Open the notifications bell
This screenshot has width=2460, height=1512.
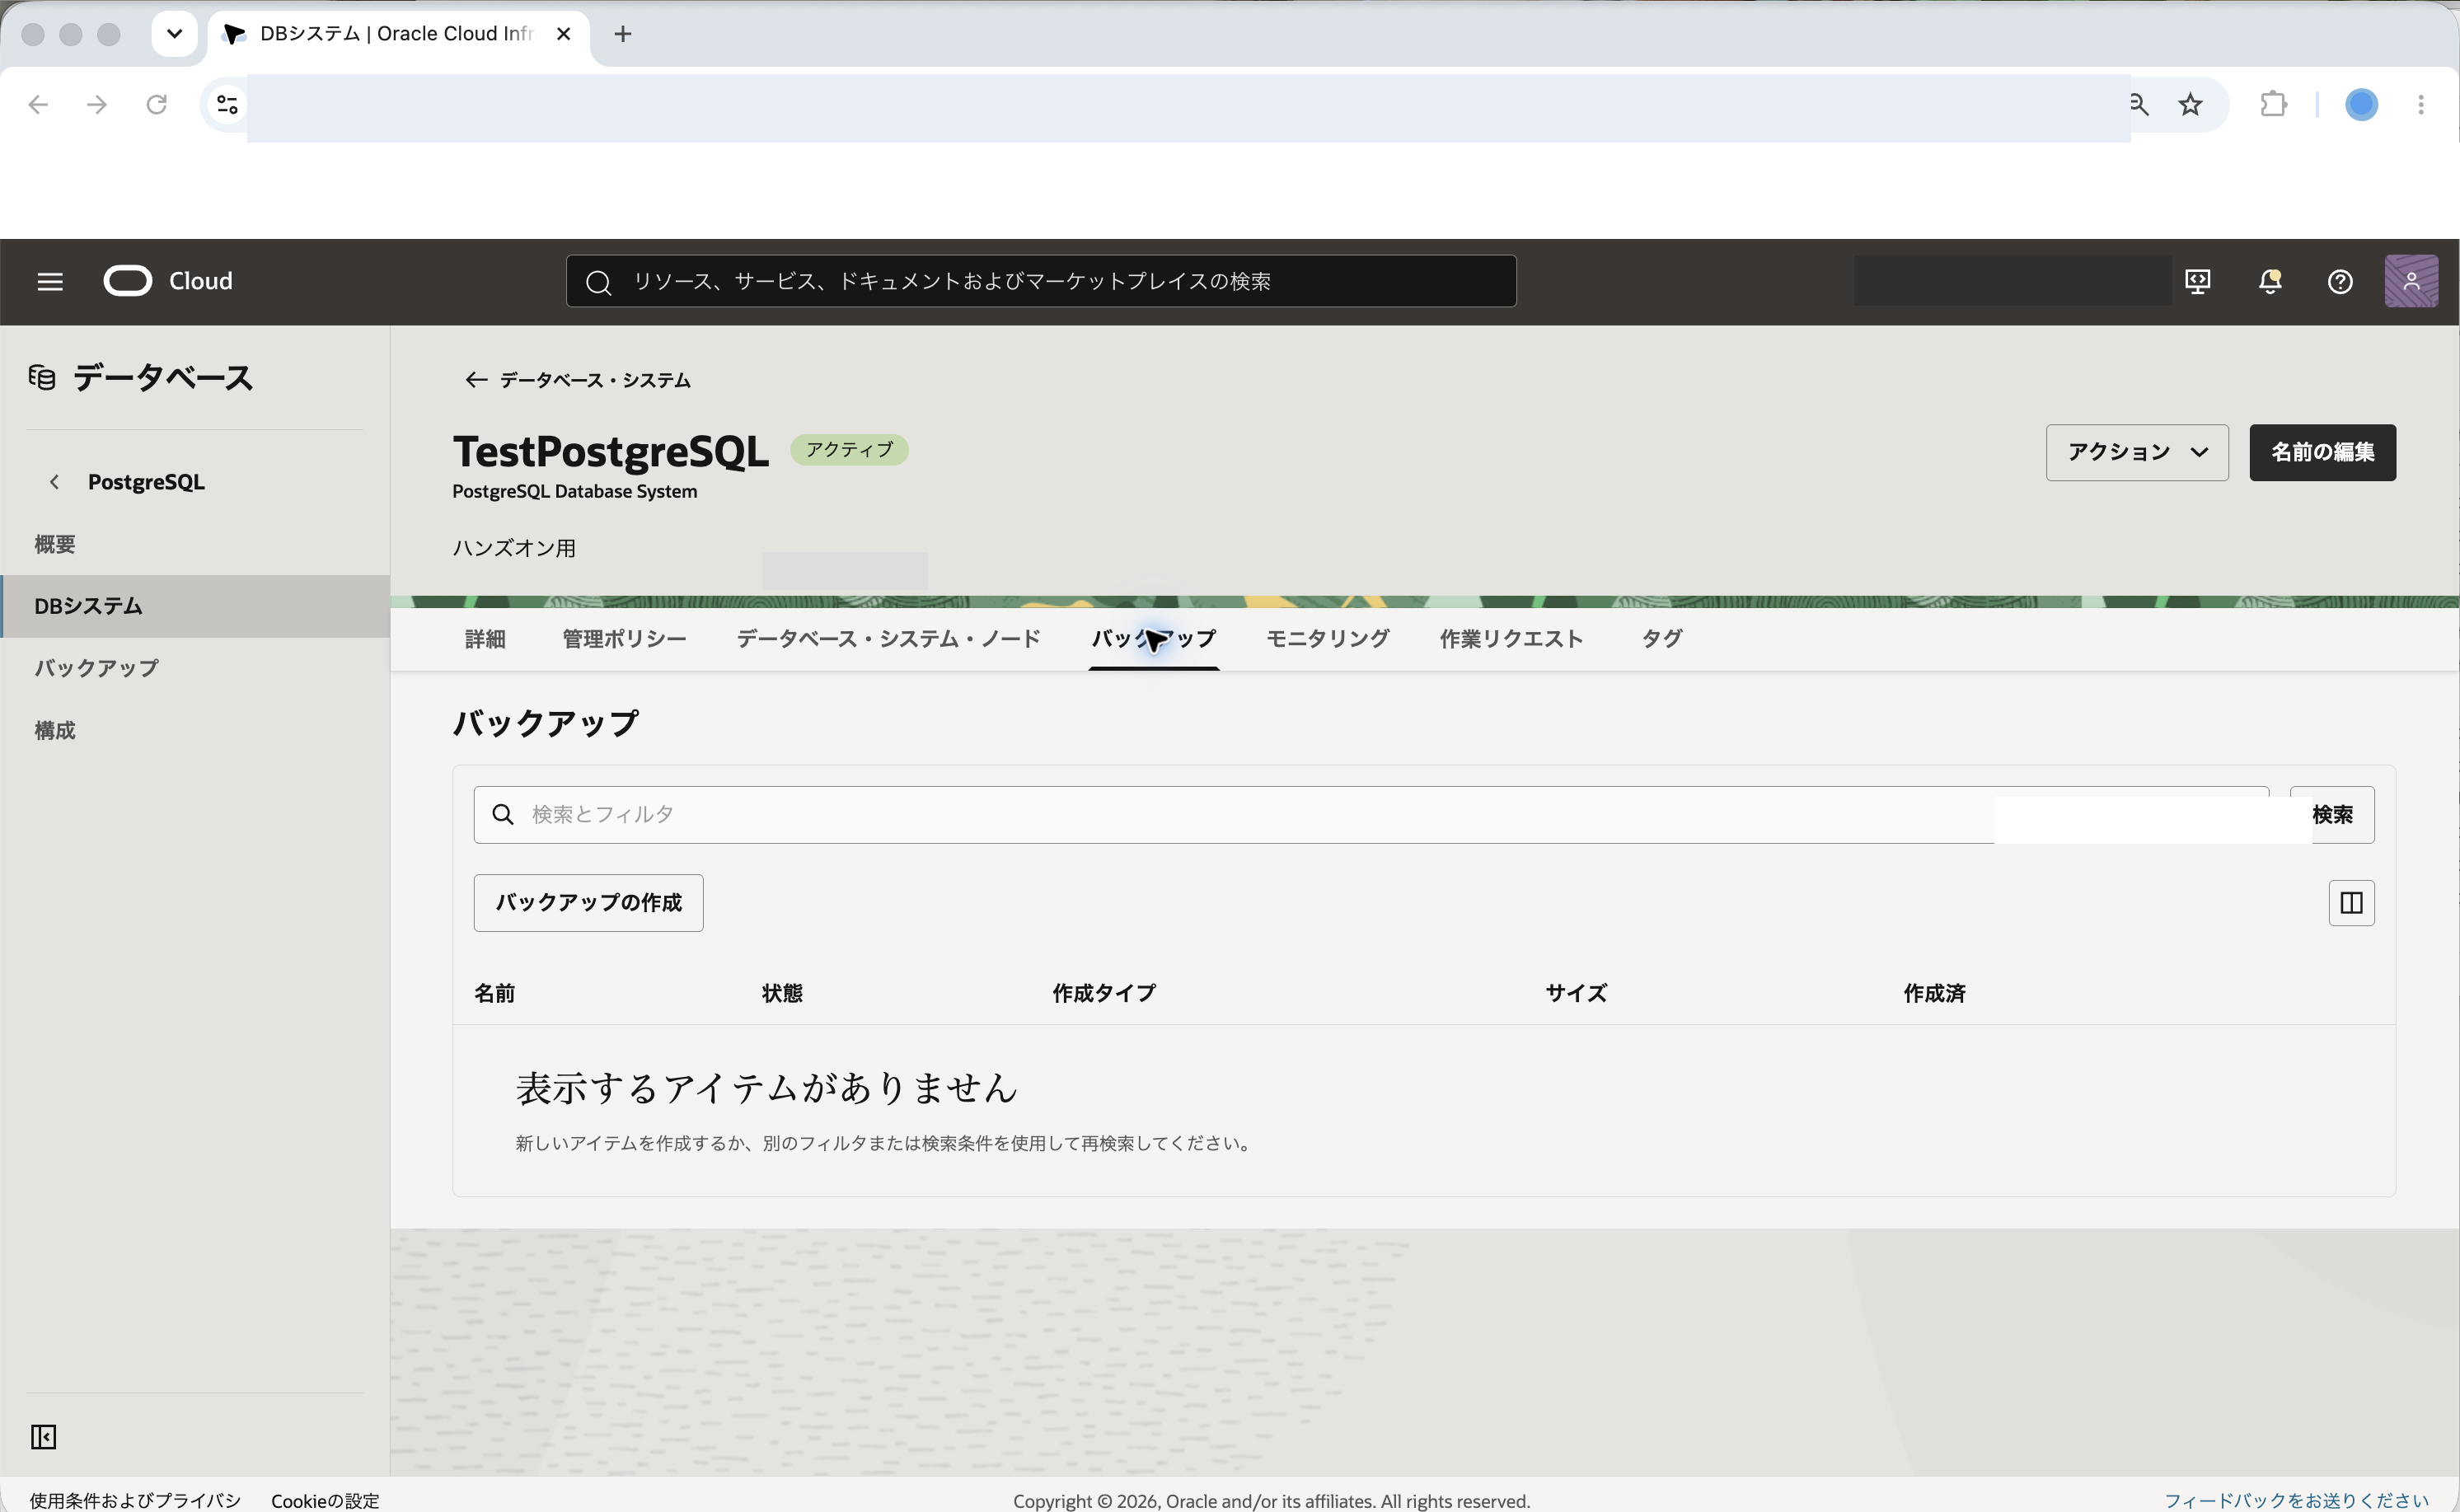(x=2270, y=282)
